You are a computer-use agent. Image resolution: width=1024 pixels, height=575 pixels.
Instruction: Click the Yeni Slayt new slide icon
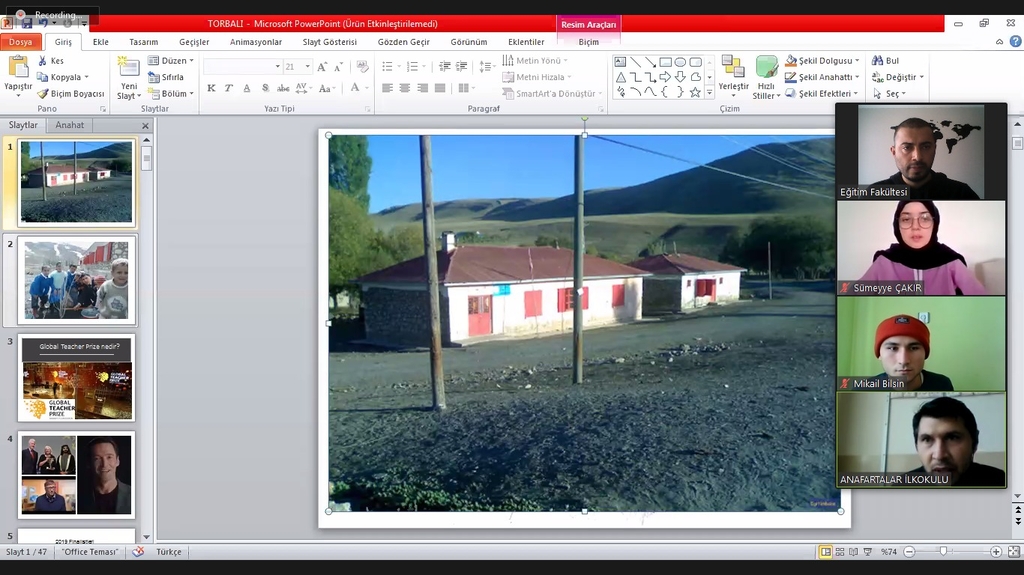[128, 68]
